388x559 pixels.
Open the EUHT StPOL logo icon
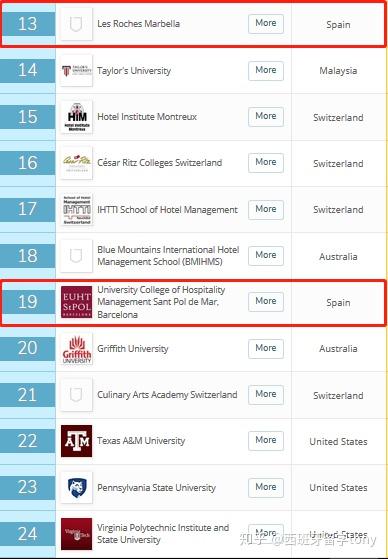point(76,302)
